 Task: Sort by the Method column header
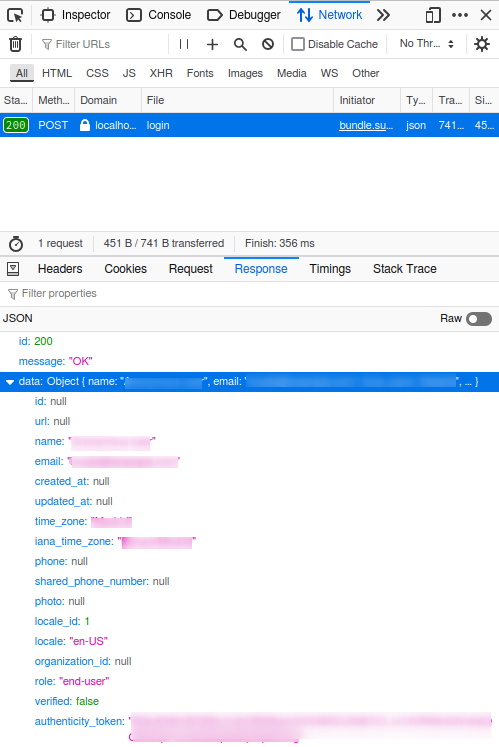tap(54, 101)
